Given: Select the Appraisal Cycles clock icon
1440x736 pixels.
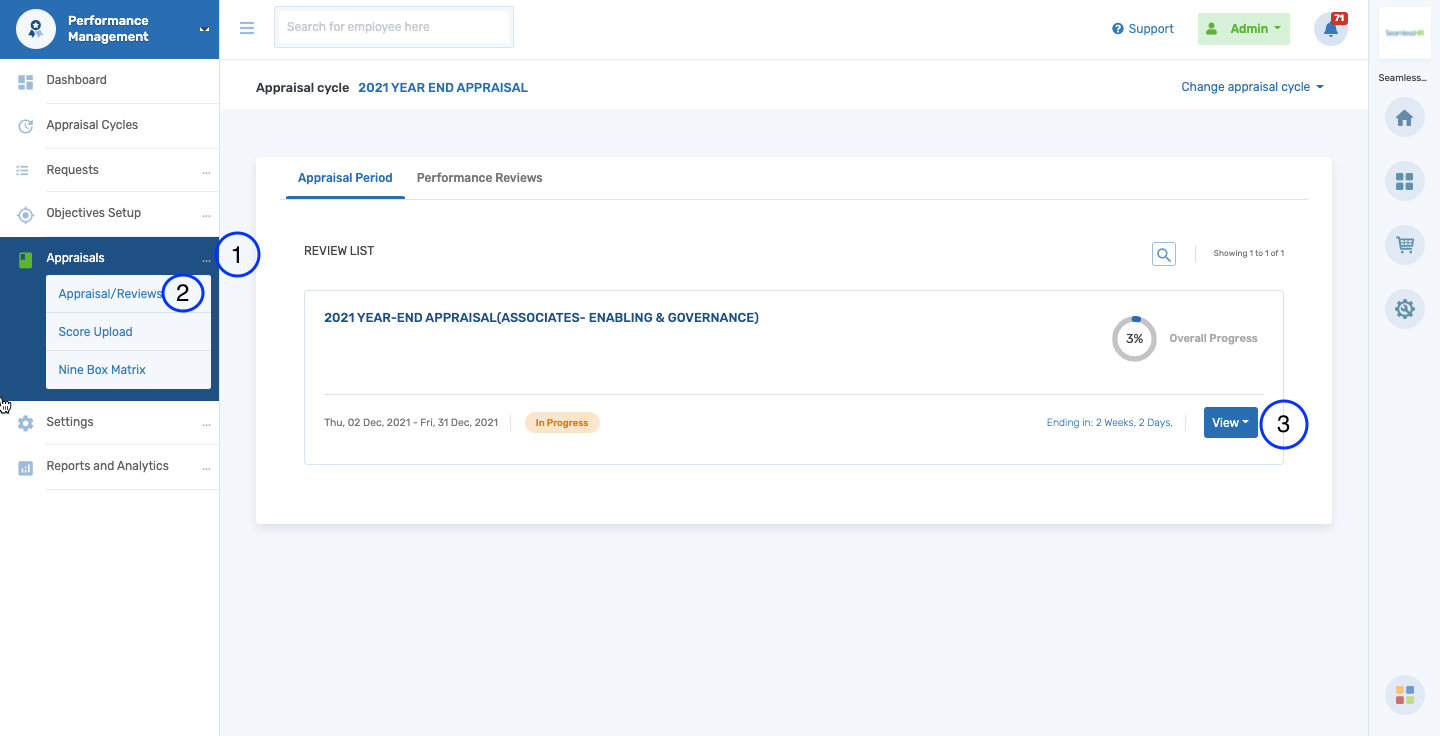Looking at the screenshot, I should (25, 124).
